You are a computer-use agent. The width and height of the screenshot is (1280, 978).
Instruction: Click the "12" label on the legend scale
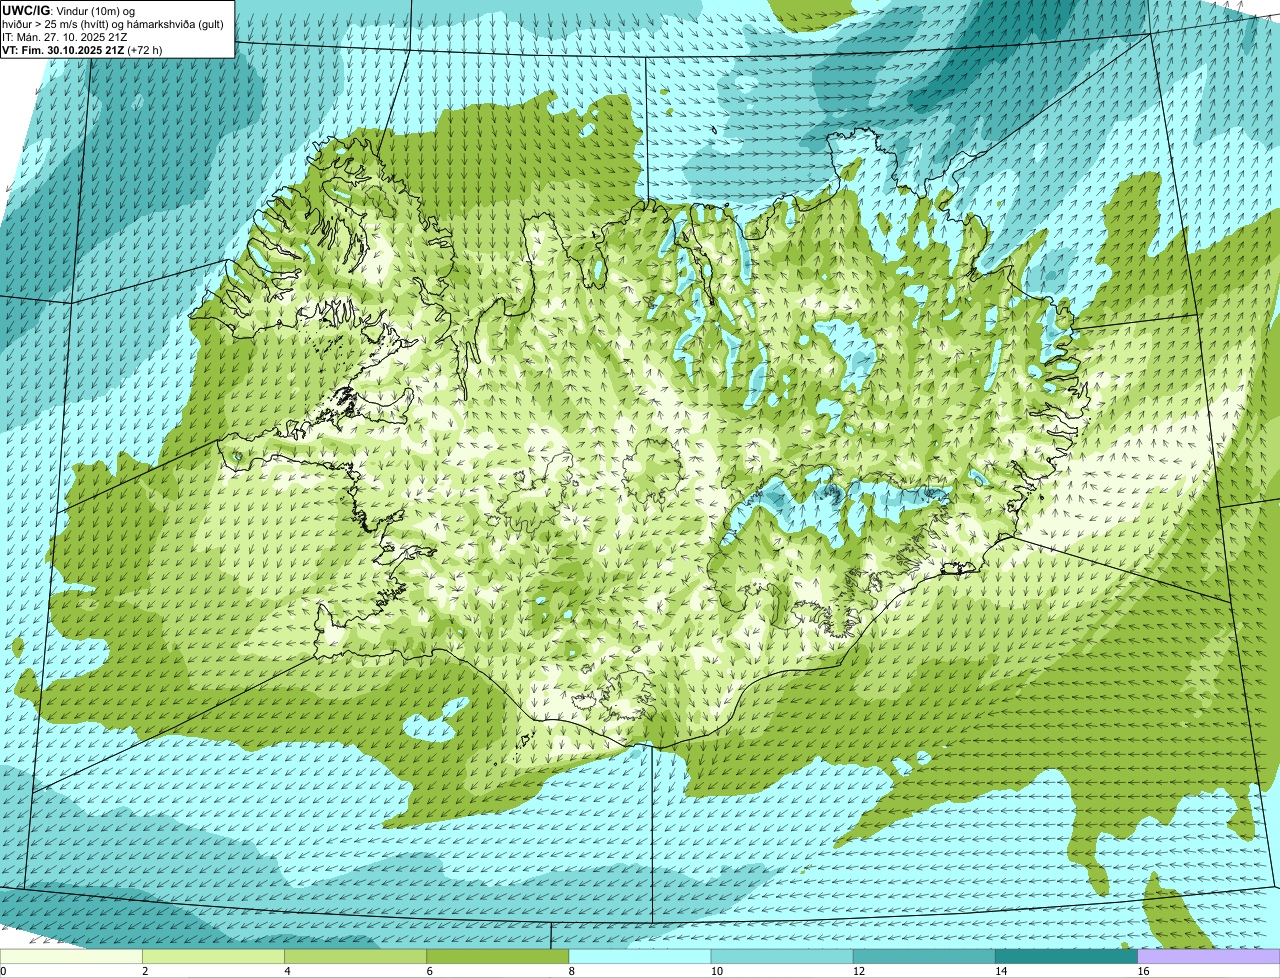(858, 971)
